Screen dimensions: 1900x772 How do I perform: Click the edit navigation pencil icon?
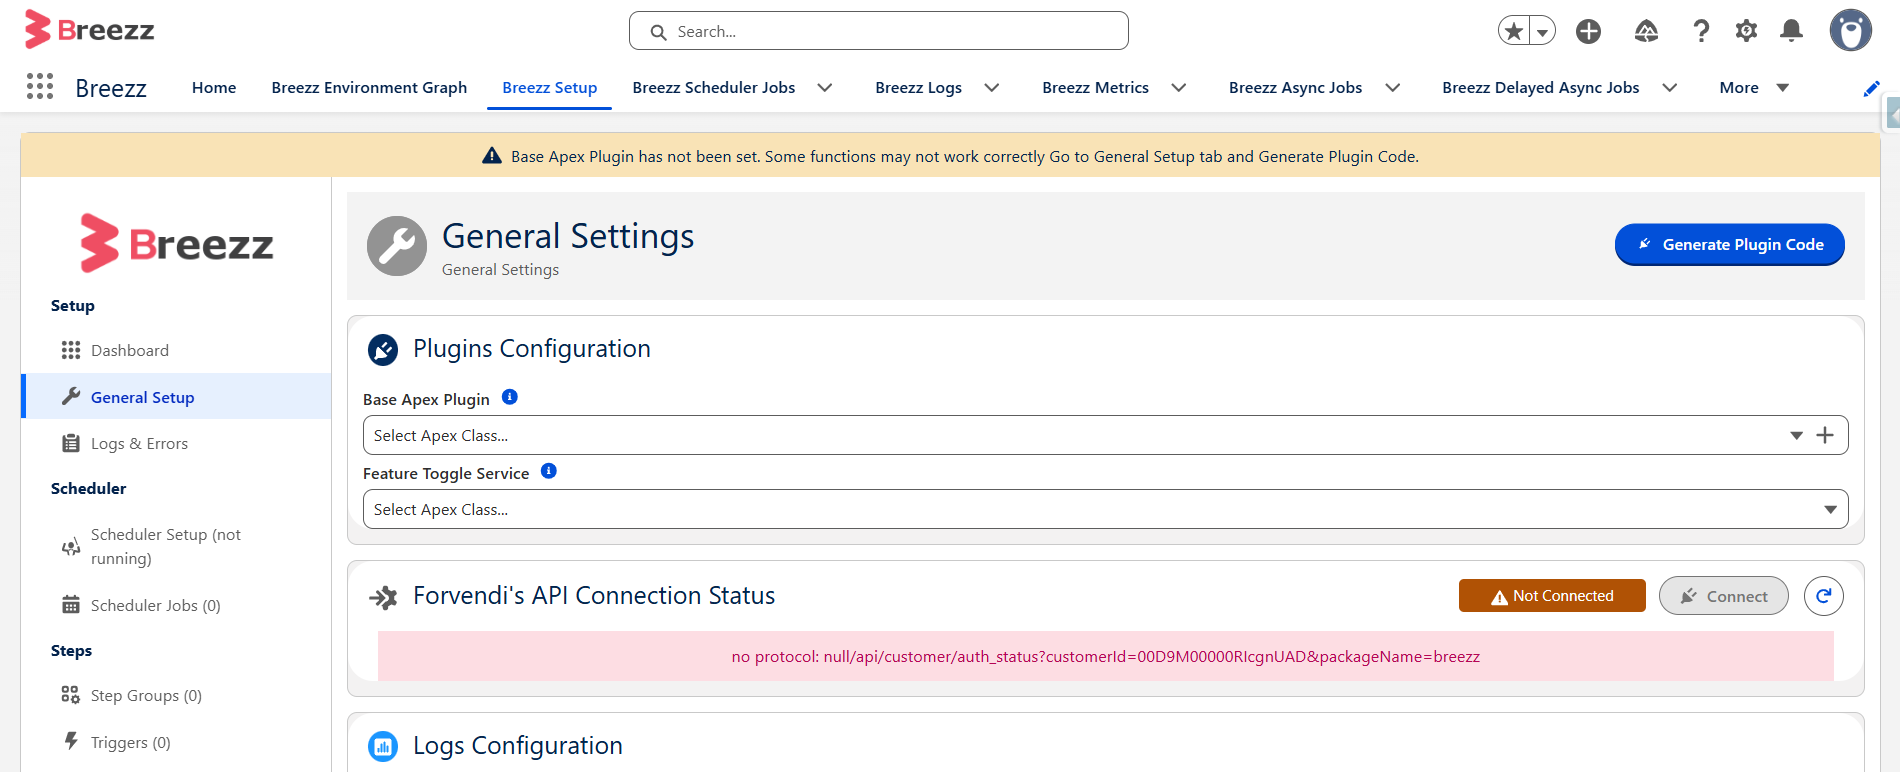[1871, 89]
